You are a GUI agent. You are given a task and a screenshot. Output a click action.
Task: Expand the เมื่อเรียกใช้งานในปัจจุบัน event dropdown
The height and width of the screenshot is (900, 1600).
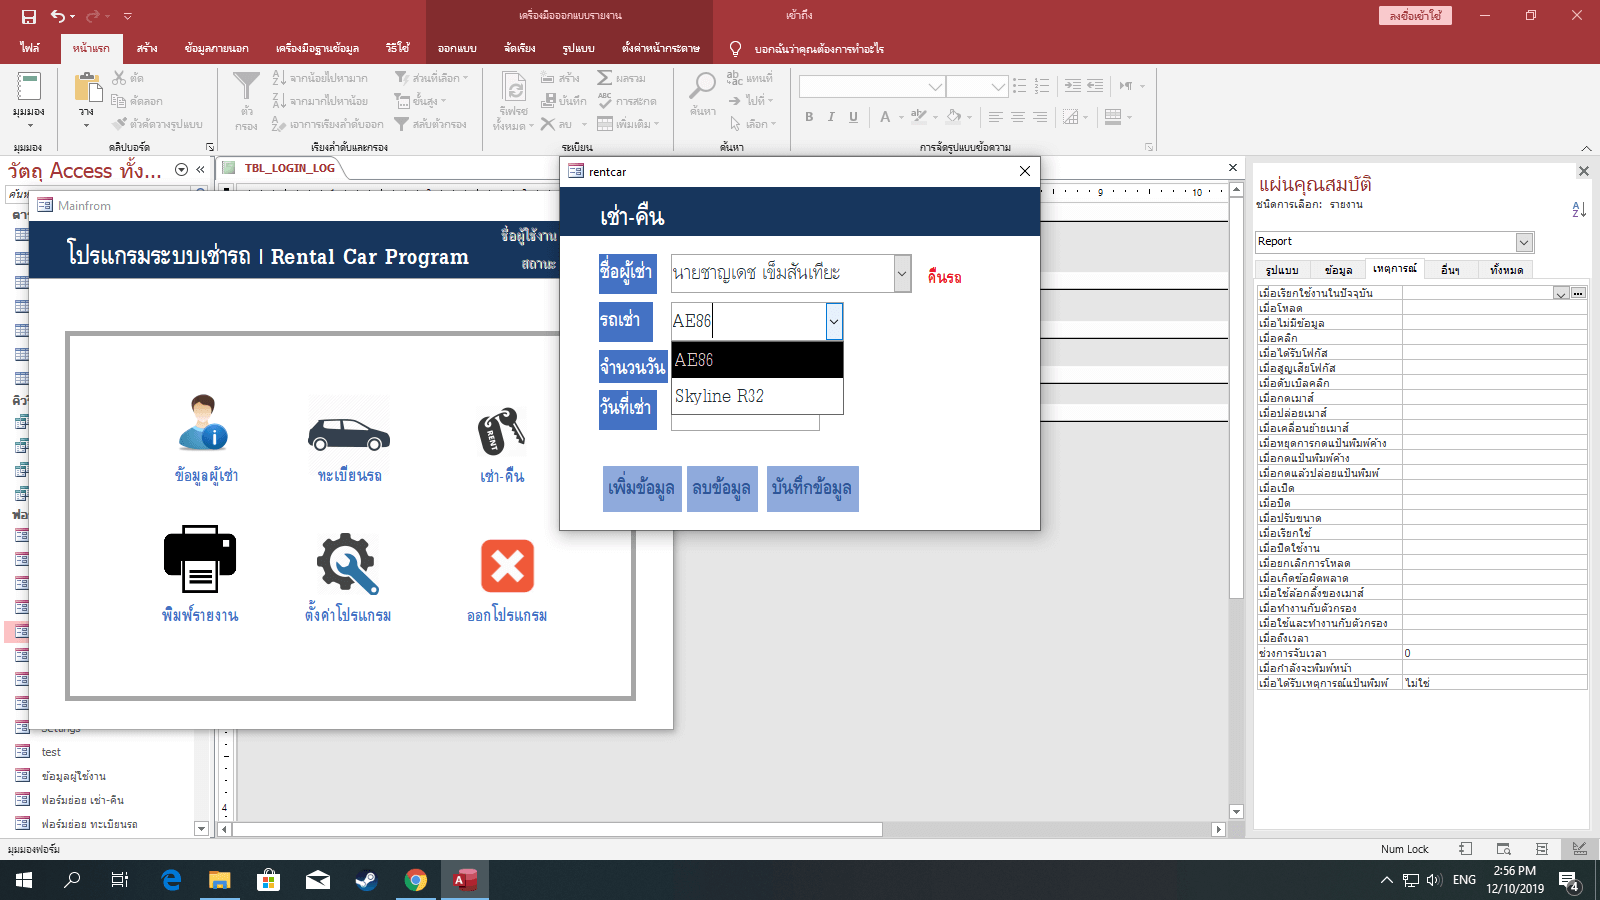1561,294
